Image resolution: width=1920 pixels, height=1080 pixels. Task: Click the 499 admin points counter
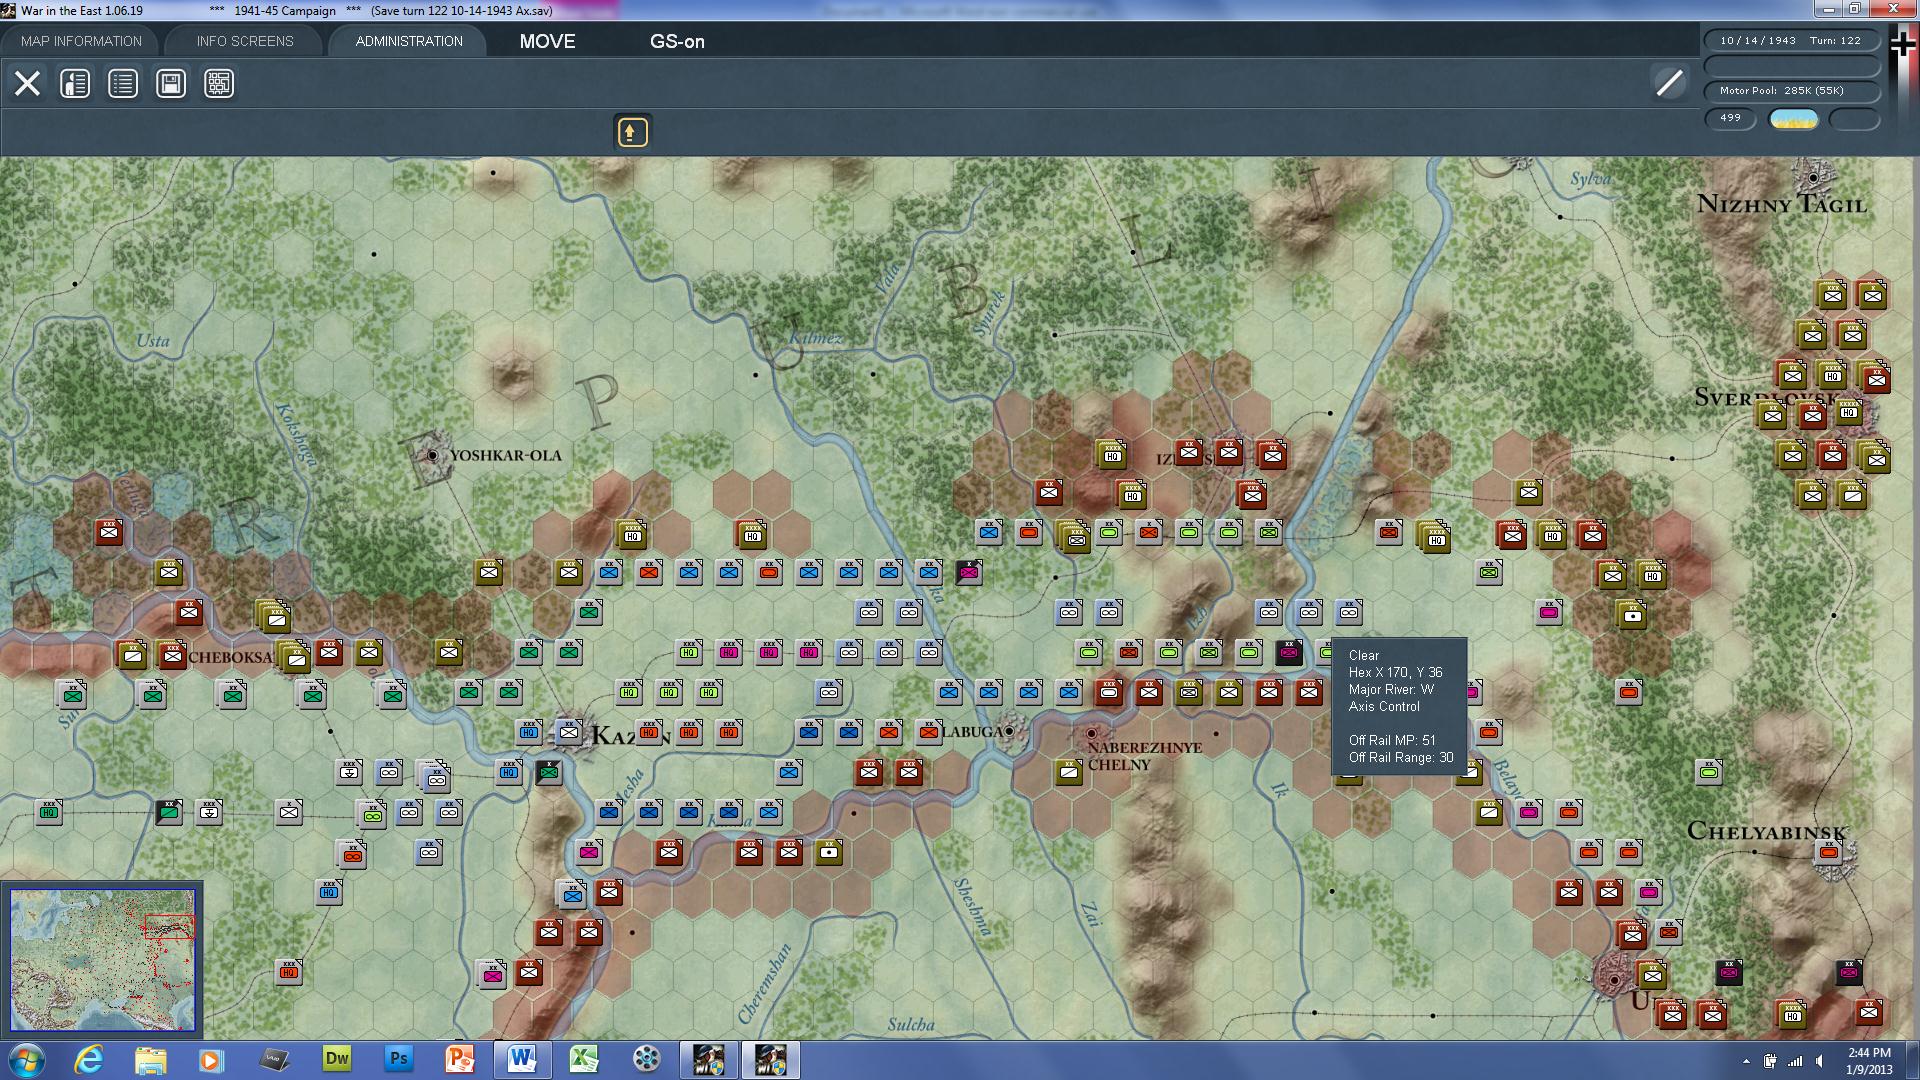pyautogui.click(x=1730, y=118)
